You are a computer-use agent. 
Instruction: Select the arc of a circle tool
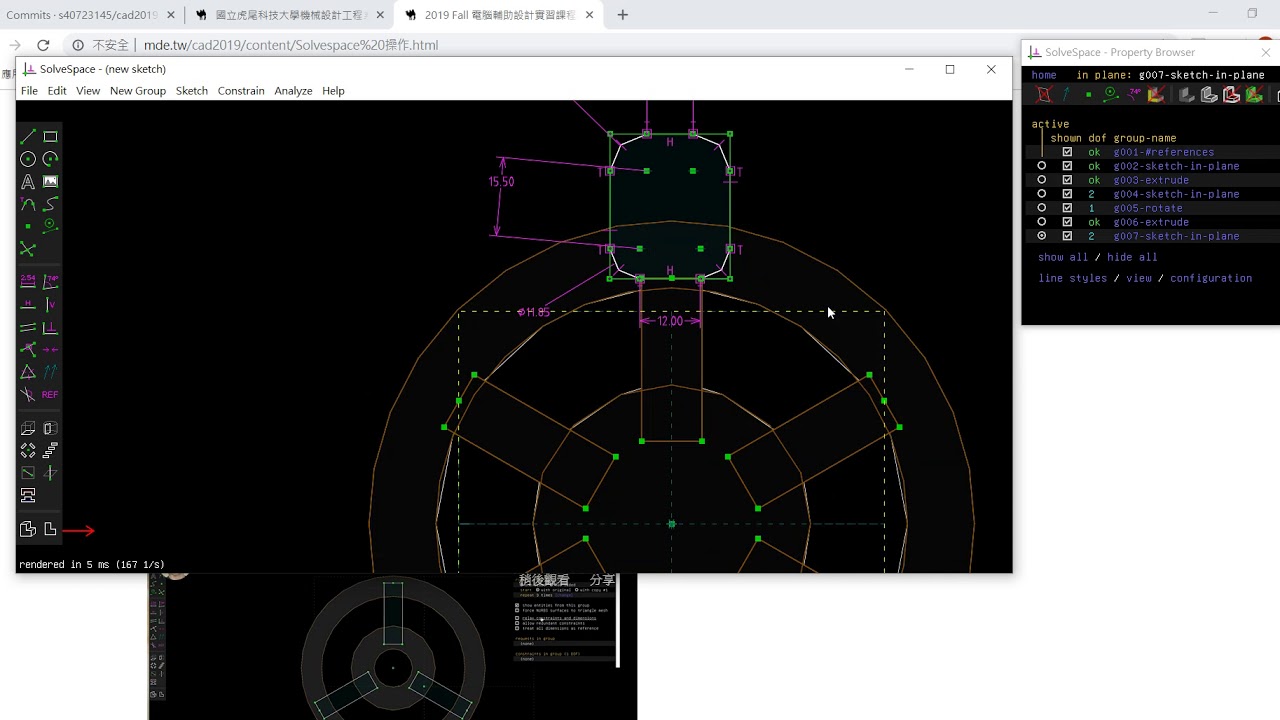point(50,159)
